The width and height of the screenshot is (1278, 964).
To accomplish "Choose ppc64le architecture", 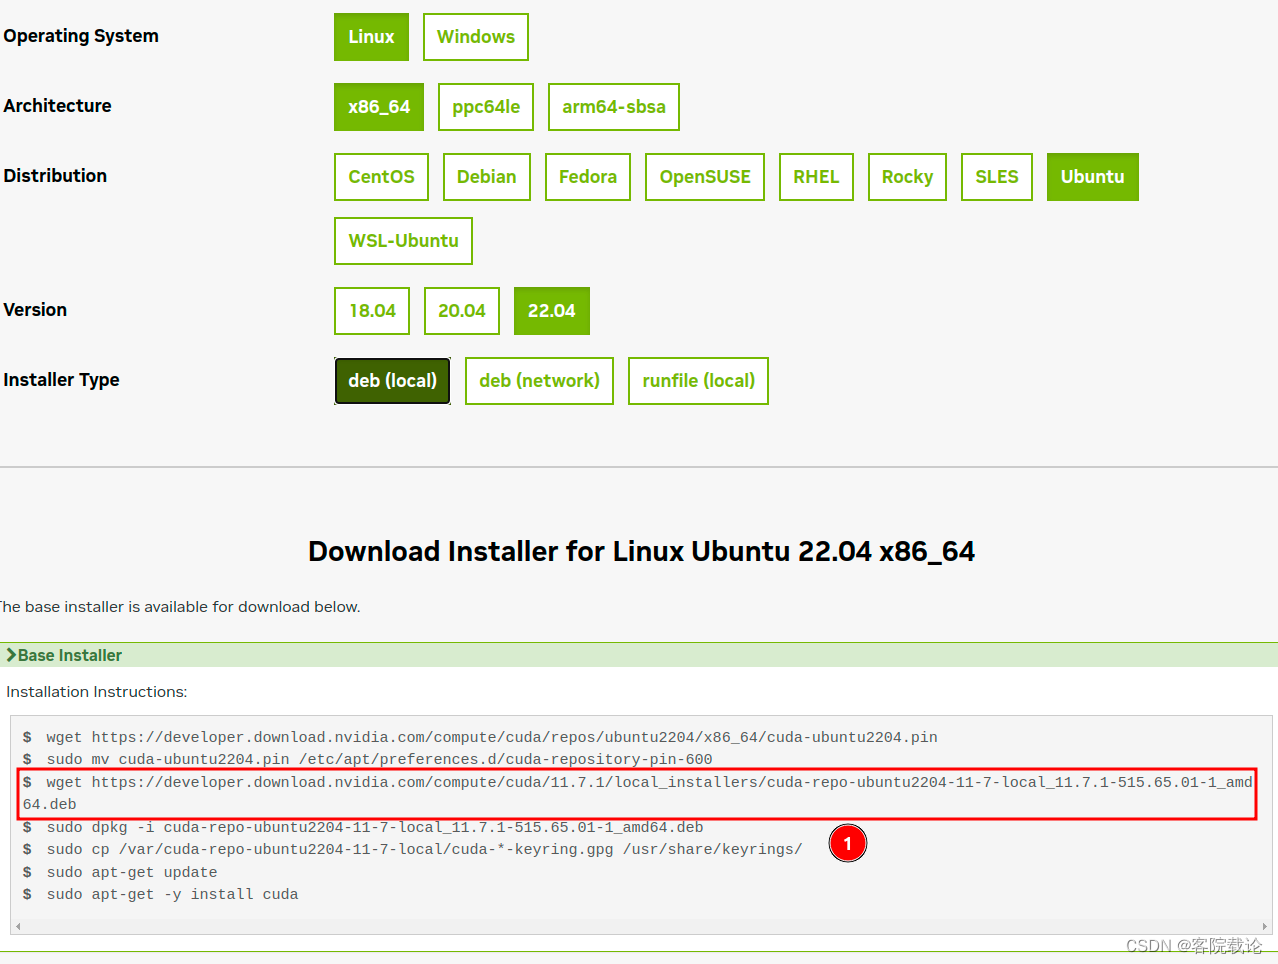I will coord(486,107).
